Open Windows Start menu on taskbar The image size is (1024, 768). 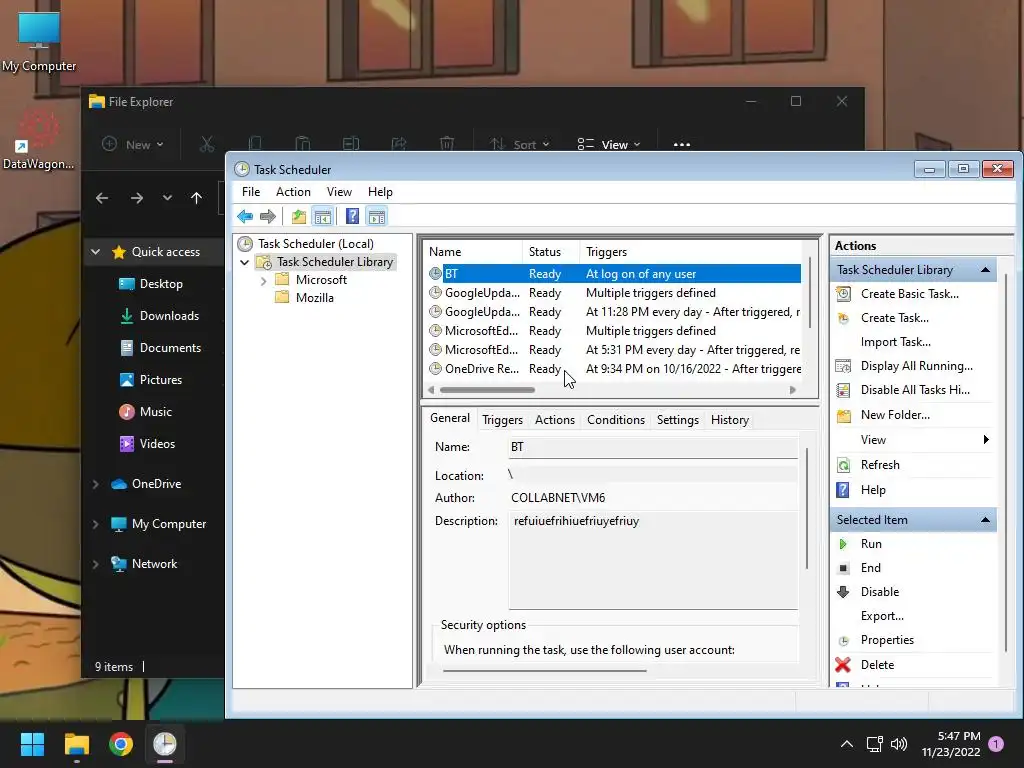coord(32,744)
